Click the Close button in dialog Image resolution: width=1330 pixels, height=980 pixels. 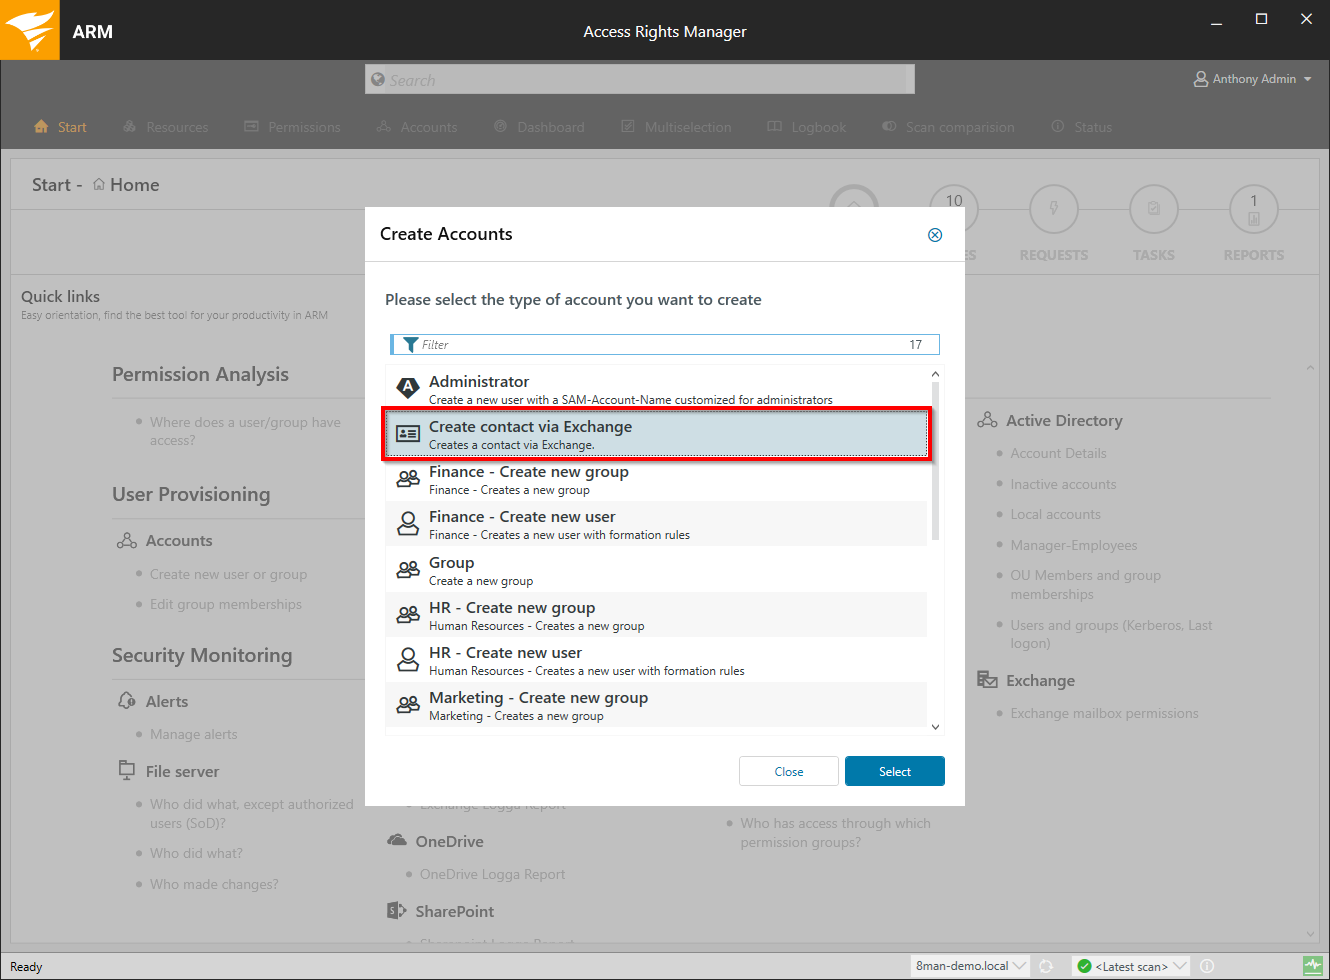[x=788, y=771]
